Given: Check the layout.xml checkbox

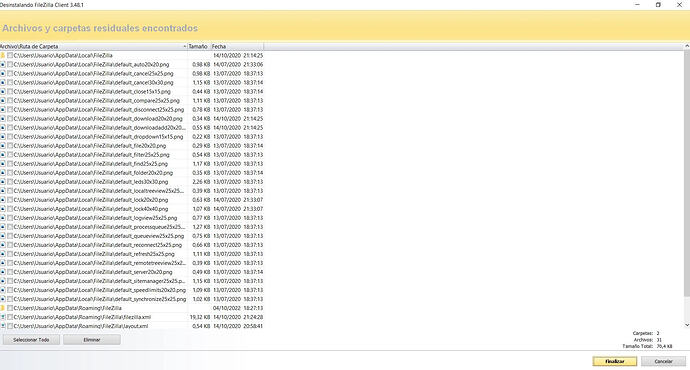Looking at the screenshot, I should (x=10, y=326).
